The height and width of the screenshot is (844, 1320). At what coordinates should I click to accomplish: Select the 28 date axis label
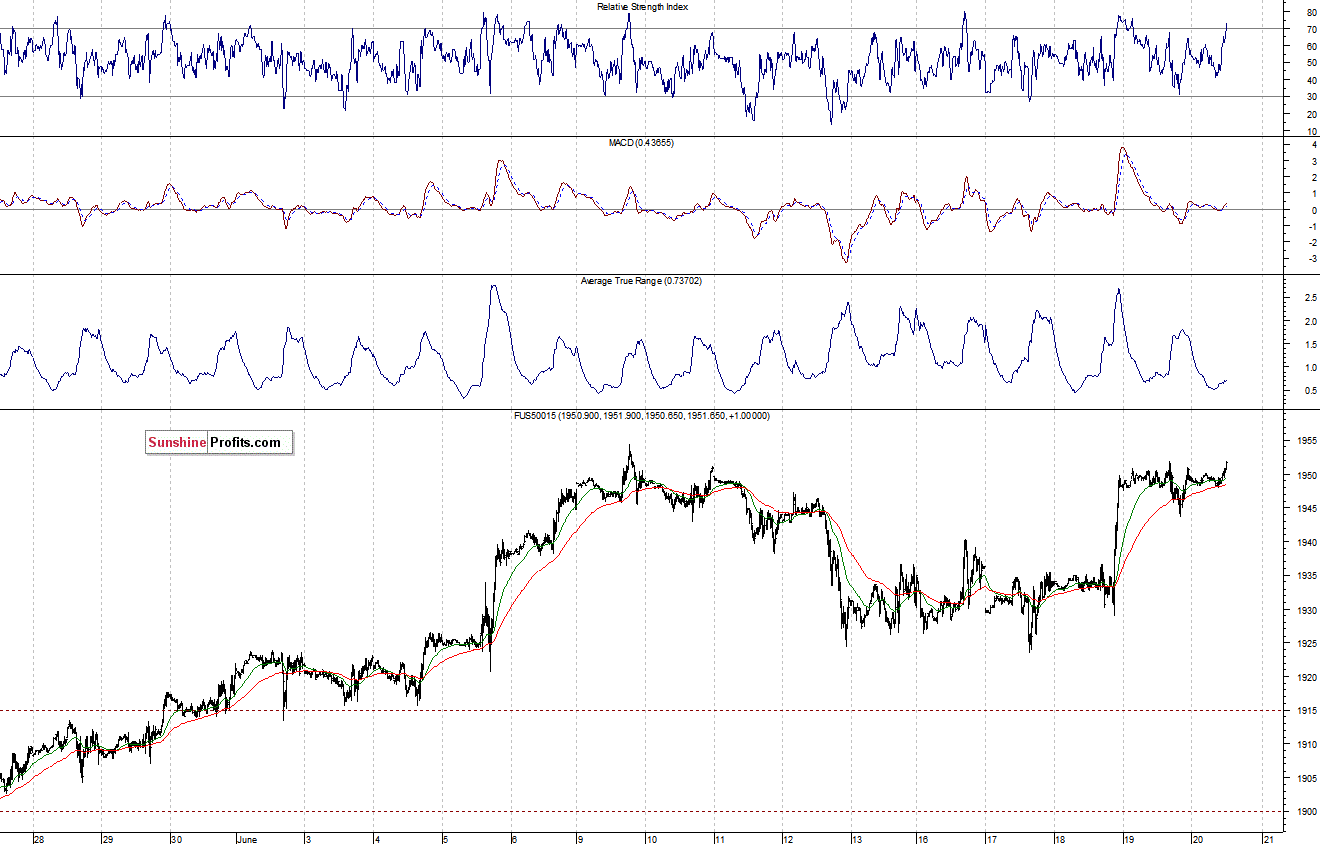tap(39, 838)
